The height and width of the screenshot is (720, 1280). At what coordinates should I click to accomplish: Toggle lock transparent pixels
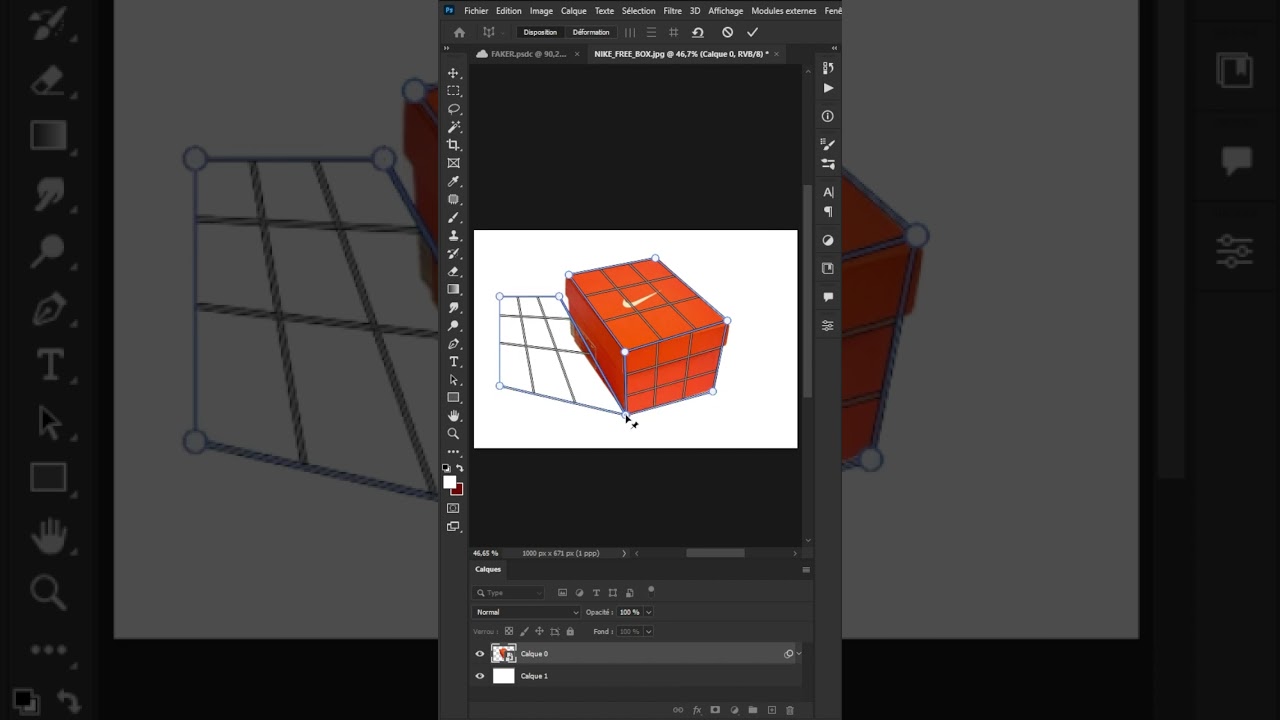(x=509, y=631)
